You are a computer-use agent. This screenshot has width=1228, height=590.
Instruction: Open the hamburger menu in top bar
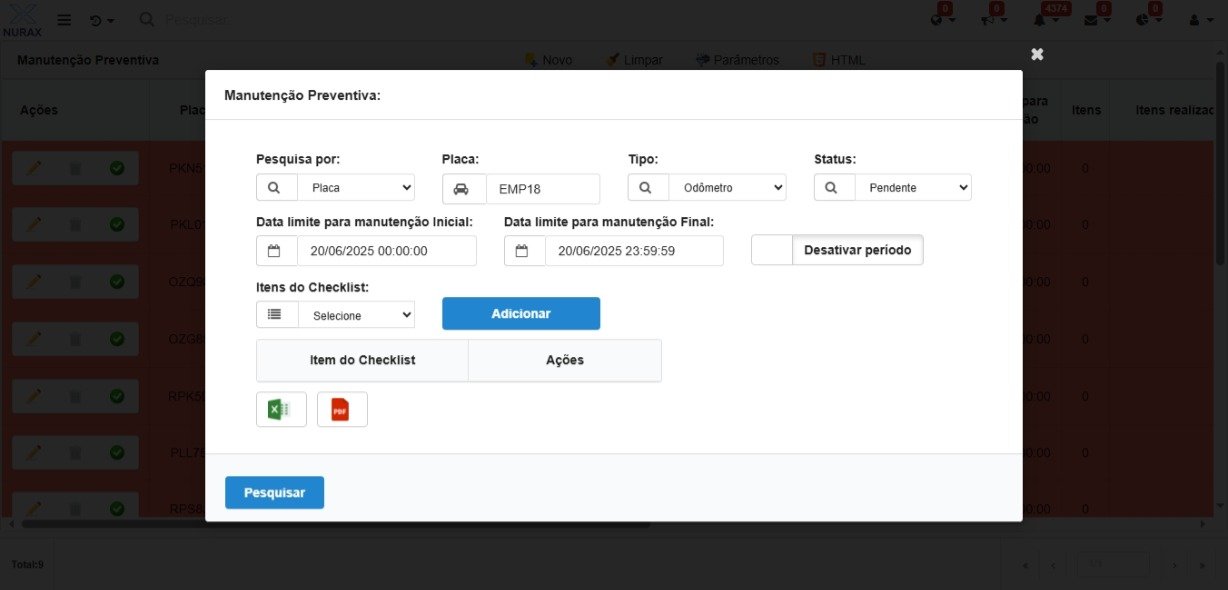tap(64, 20)
